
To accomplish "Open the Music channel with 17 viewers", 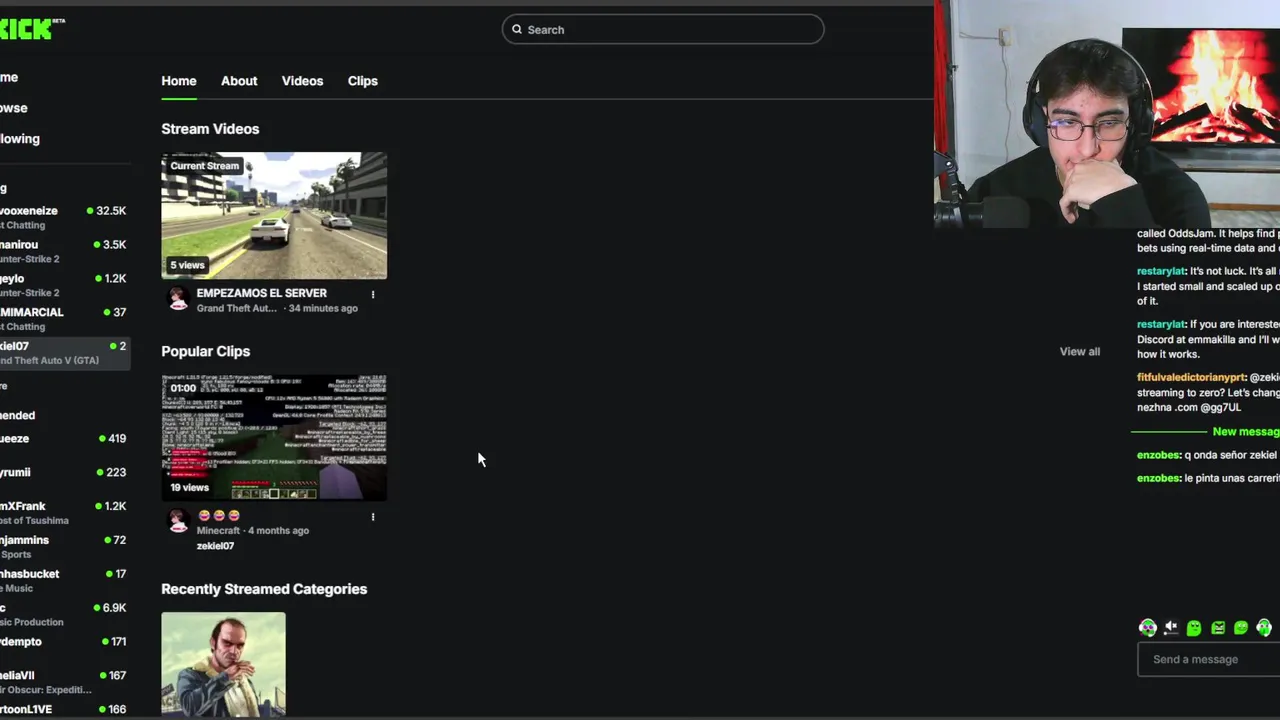I will [x=64, y=580].
